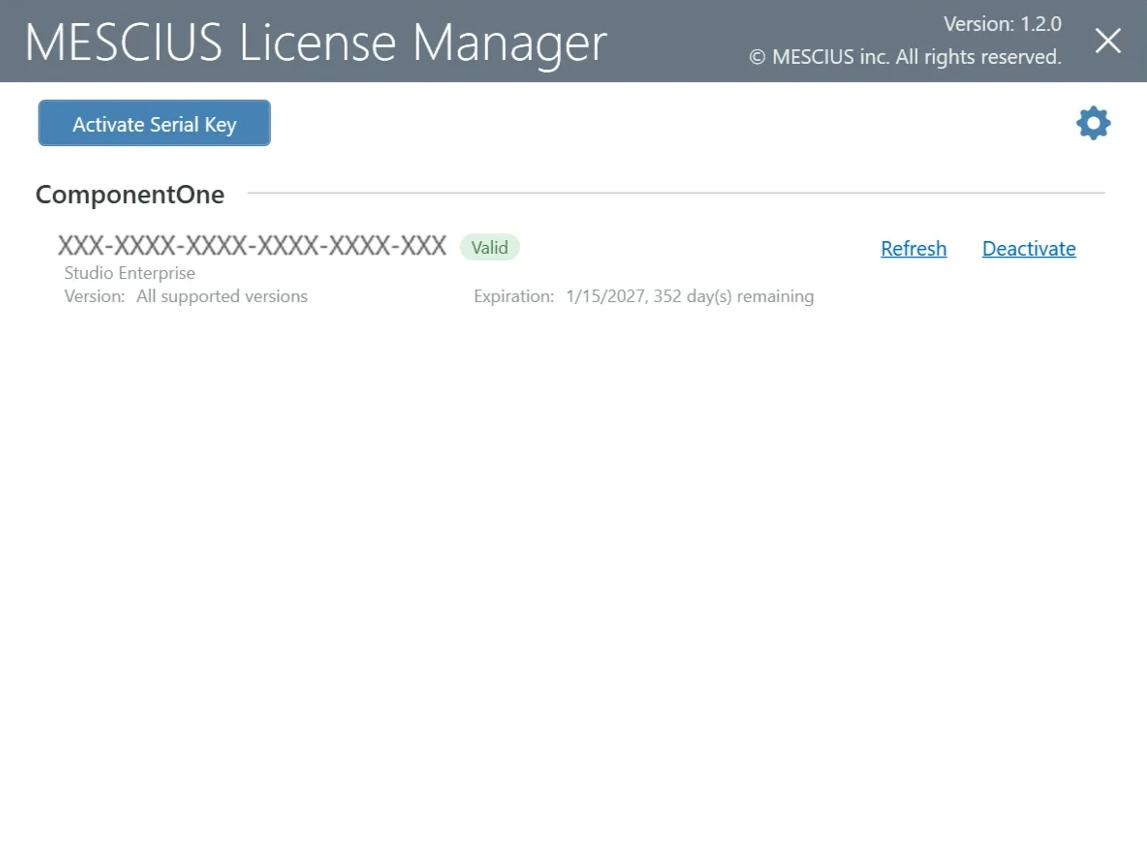
Task: Click the 352 day(s) remaining text
Action: (x=733, y=296)
